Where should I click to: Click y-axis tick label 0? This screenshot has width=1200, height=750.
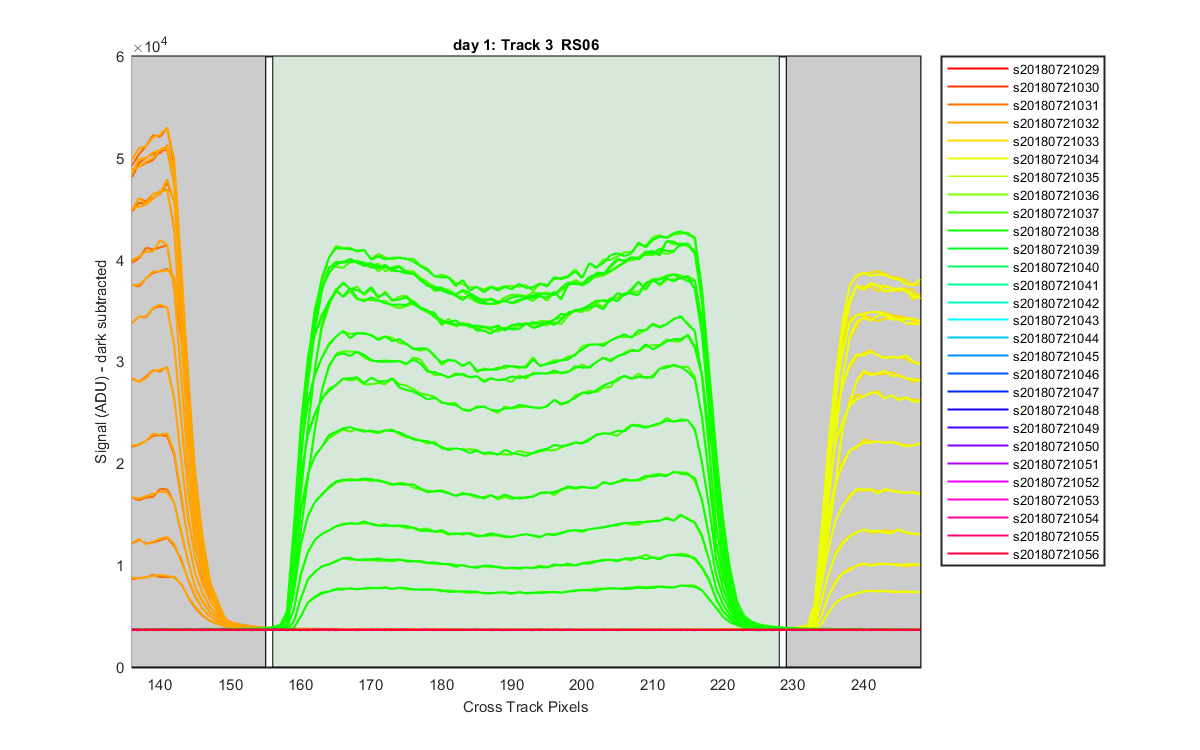121,668
